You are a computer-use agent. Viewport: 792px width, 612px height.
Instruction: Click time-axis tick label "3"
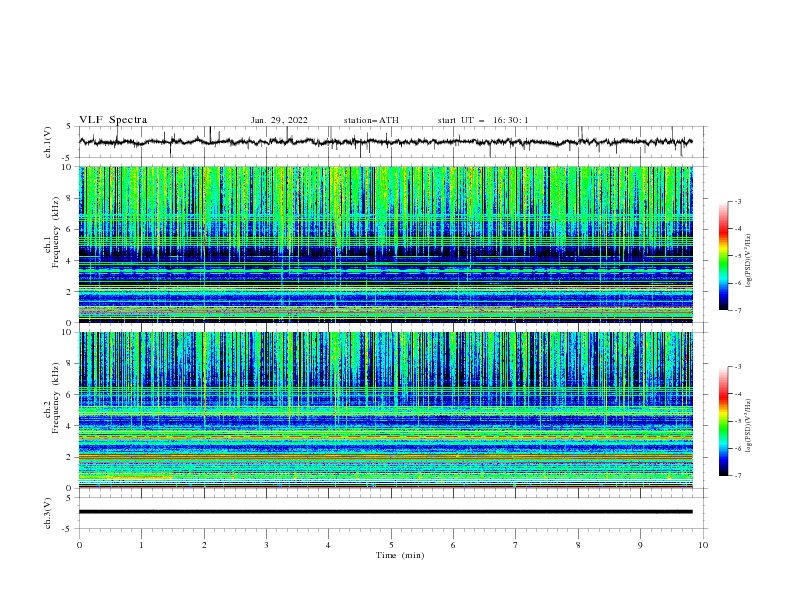[266, 545]
